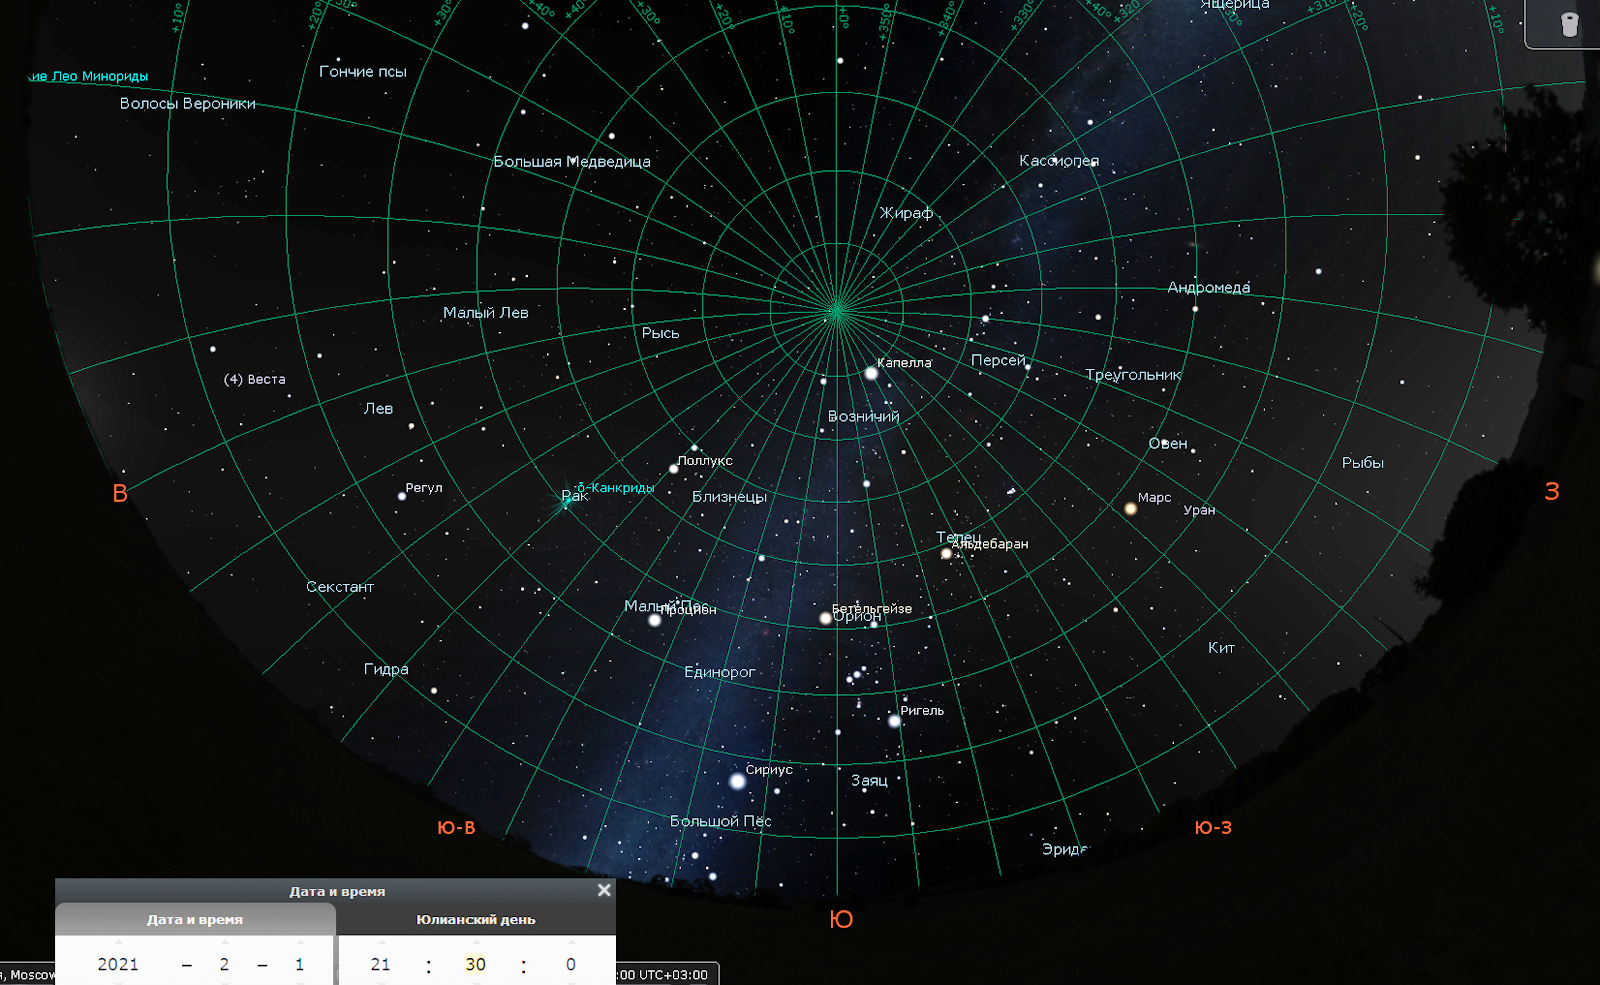Click the year field showing 2021
The height and width of the screenshot is (985, 1600).
coord(118,965)
